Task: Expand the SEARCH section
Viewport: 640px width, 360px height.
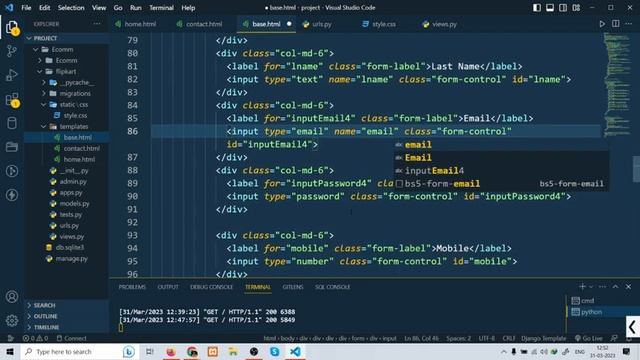Action: click(x=66, y=305)
